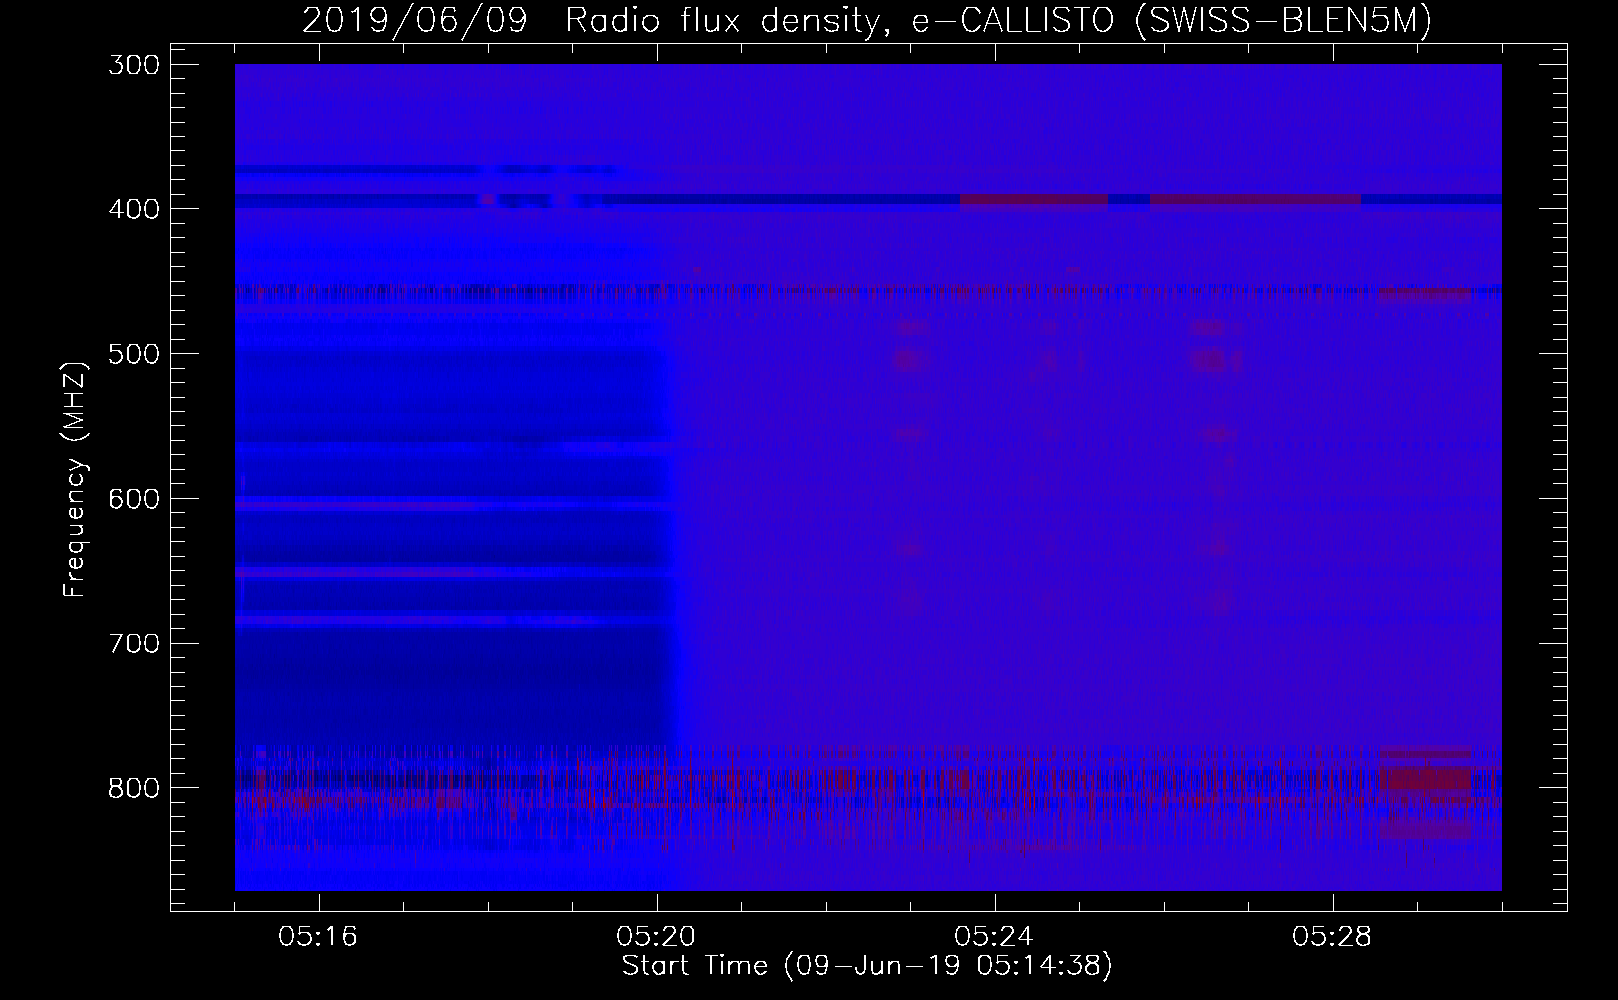The width and height of the screenshot is (1618, 1000).
Task: Click the 05:16 time tick label
Action: [x=319, y=936]
